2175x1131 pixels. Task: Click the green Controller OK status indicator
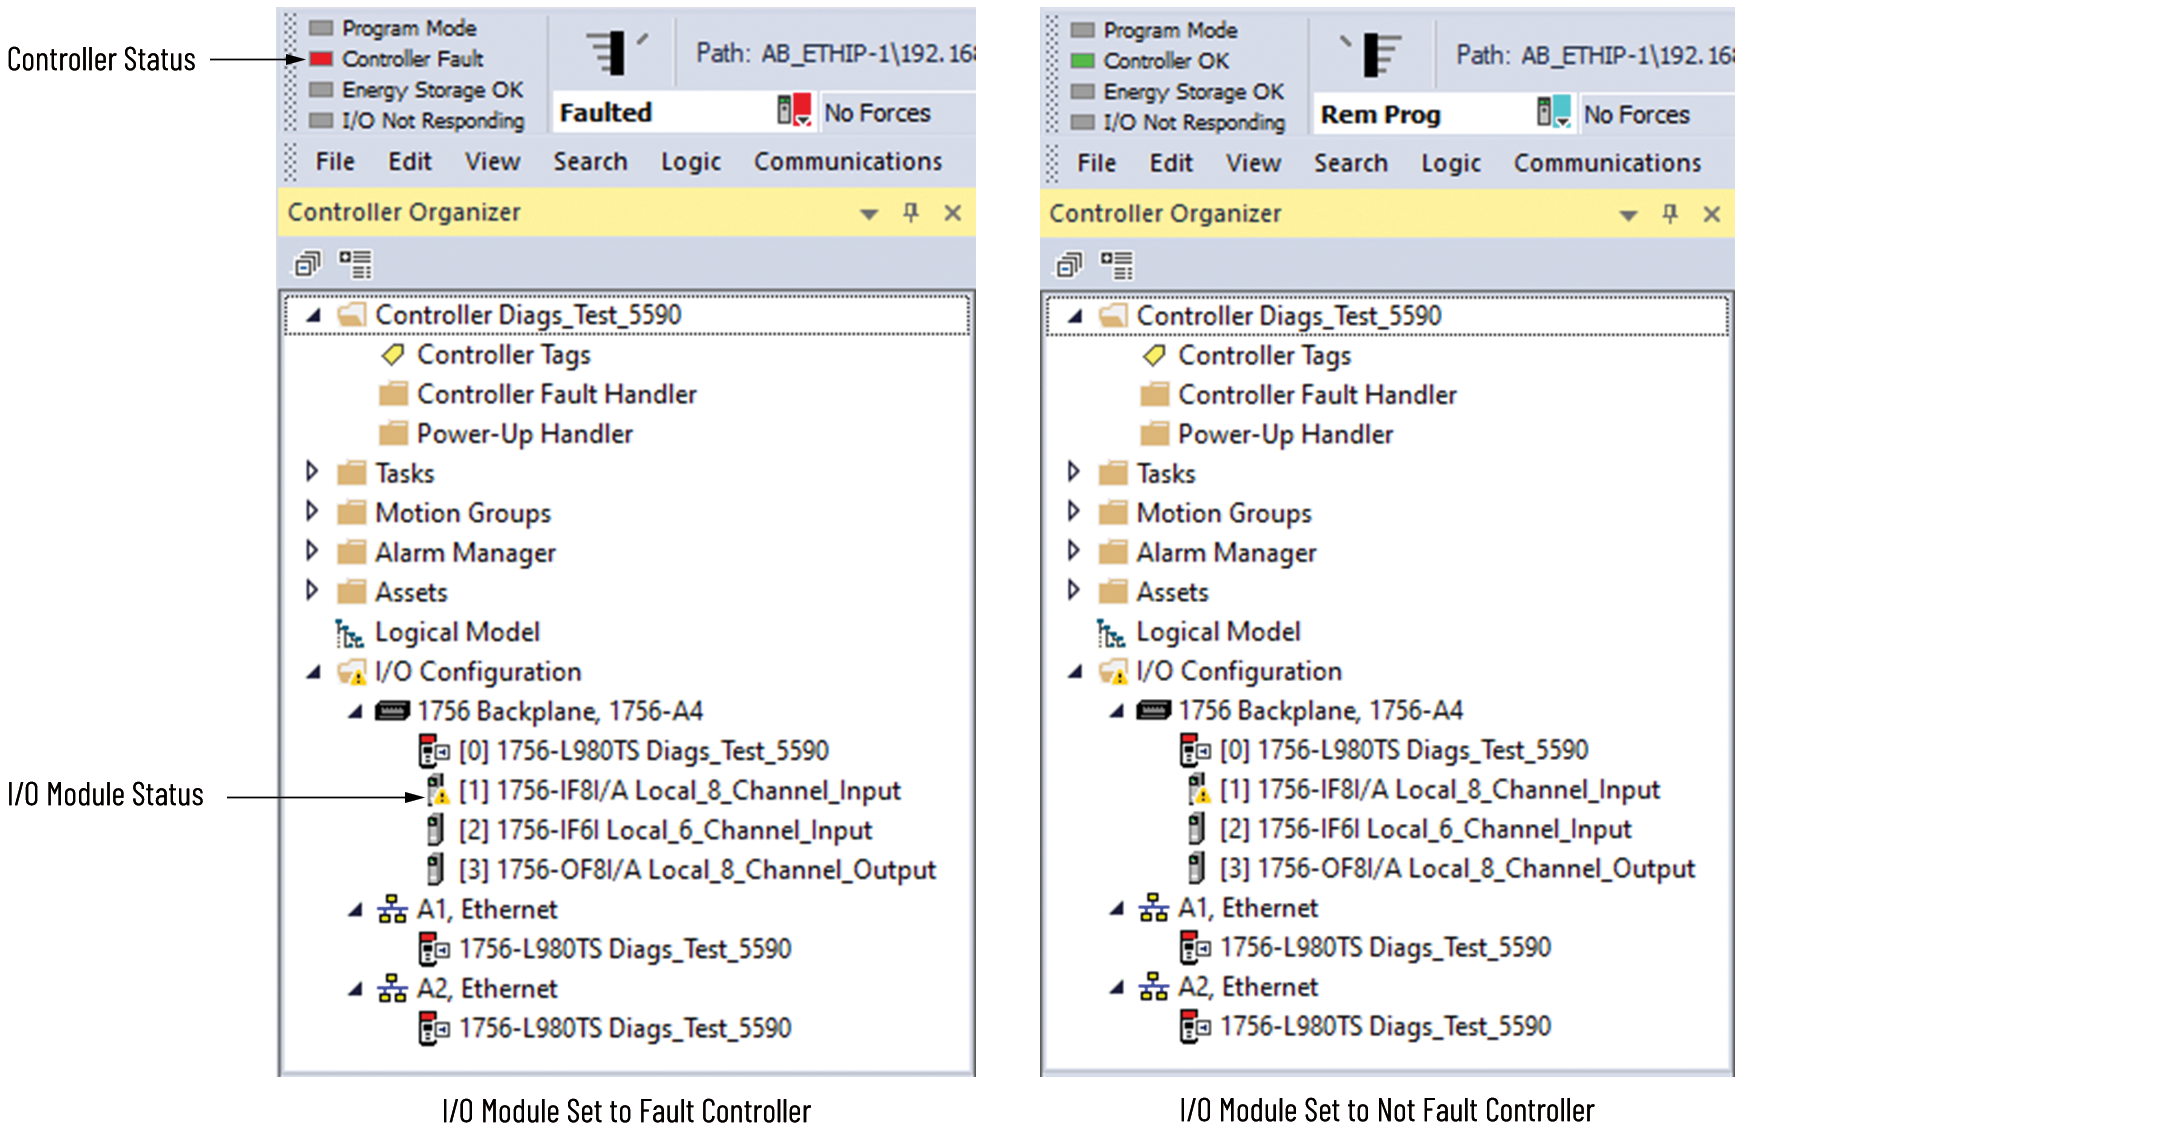click(1082, 61)
